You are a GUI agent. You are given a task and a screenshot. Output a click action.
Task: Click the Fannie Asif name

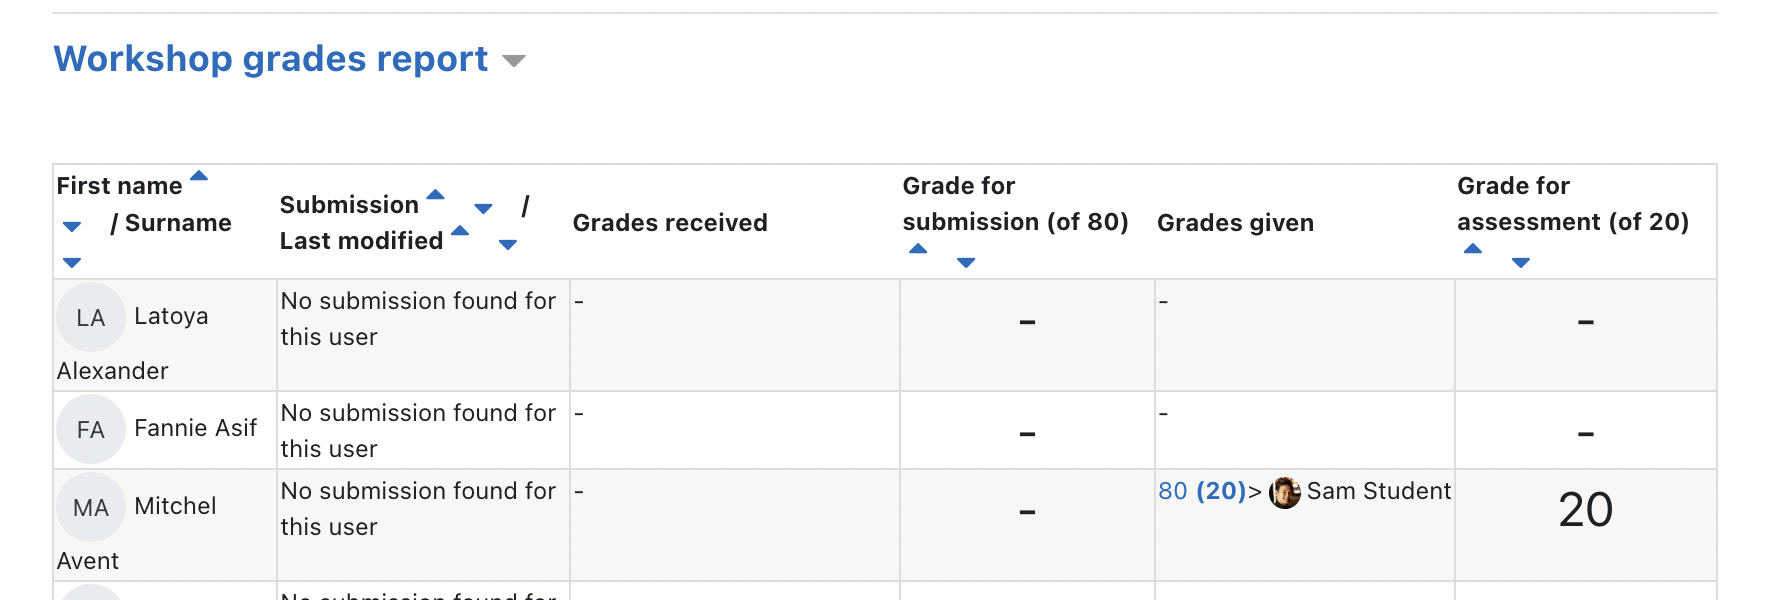click(x=196, y=428)
